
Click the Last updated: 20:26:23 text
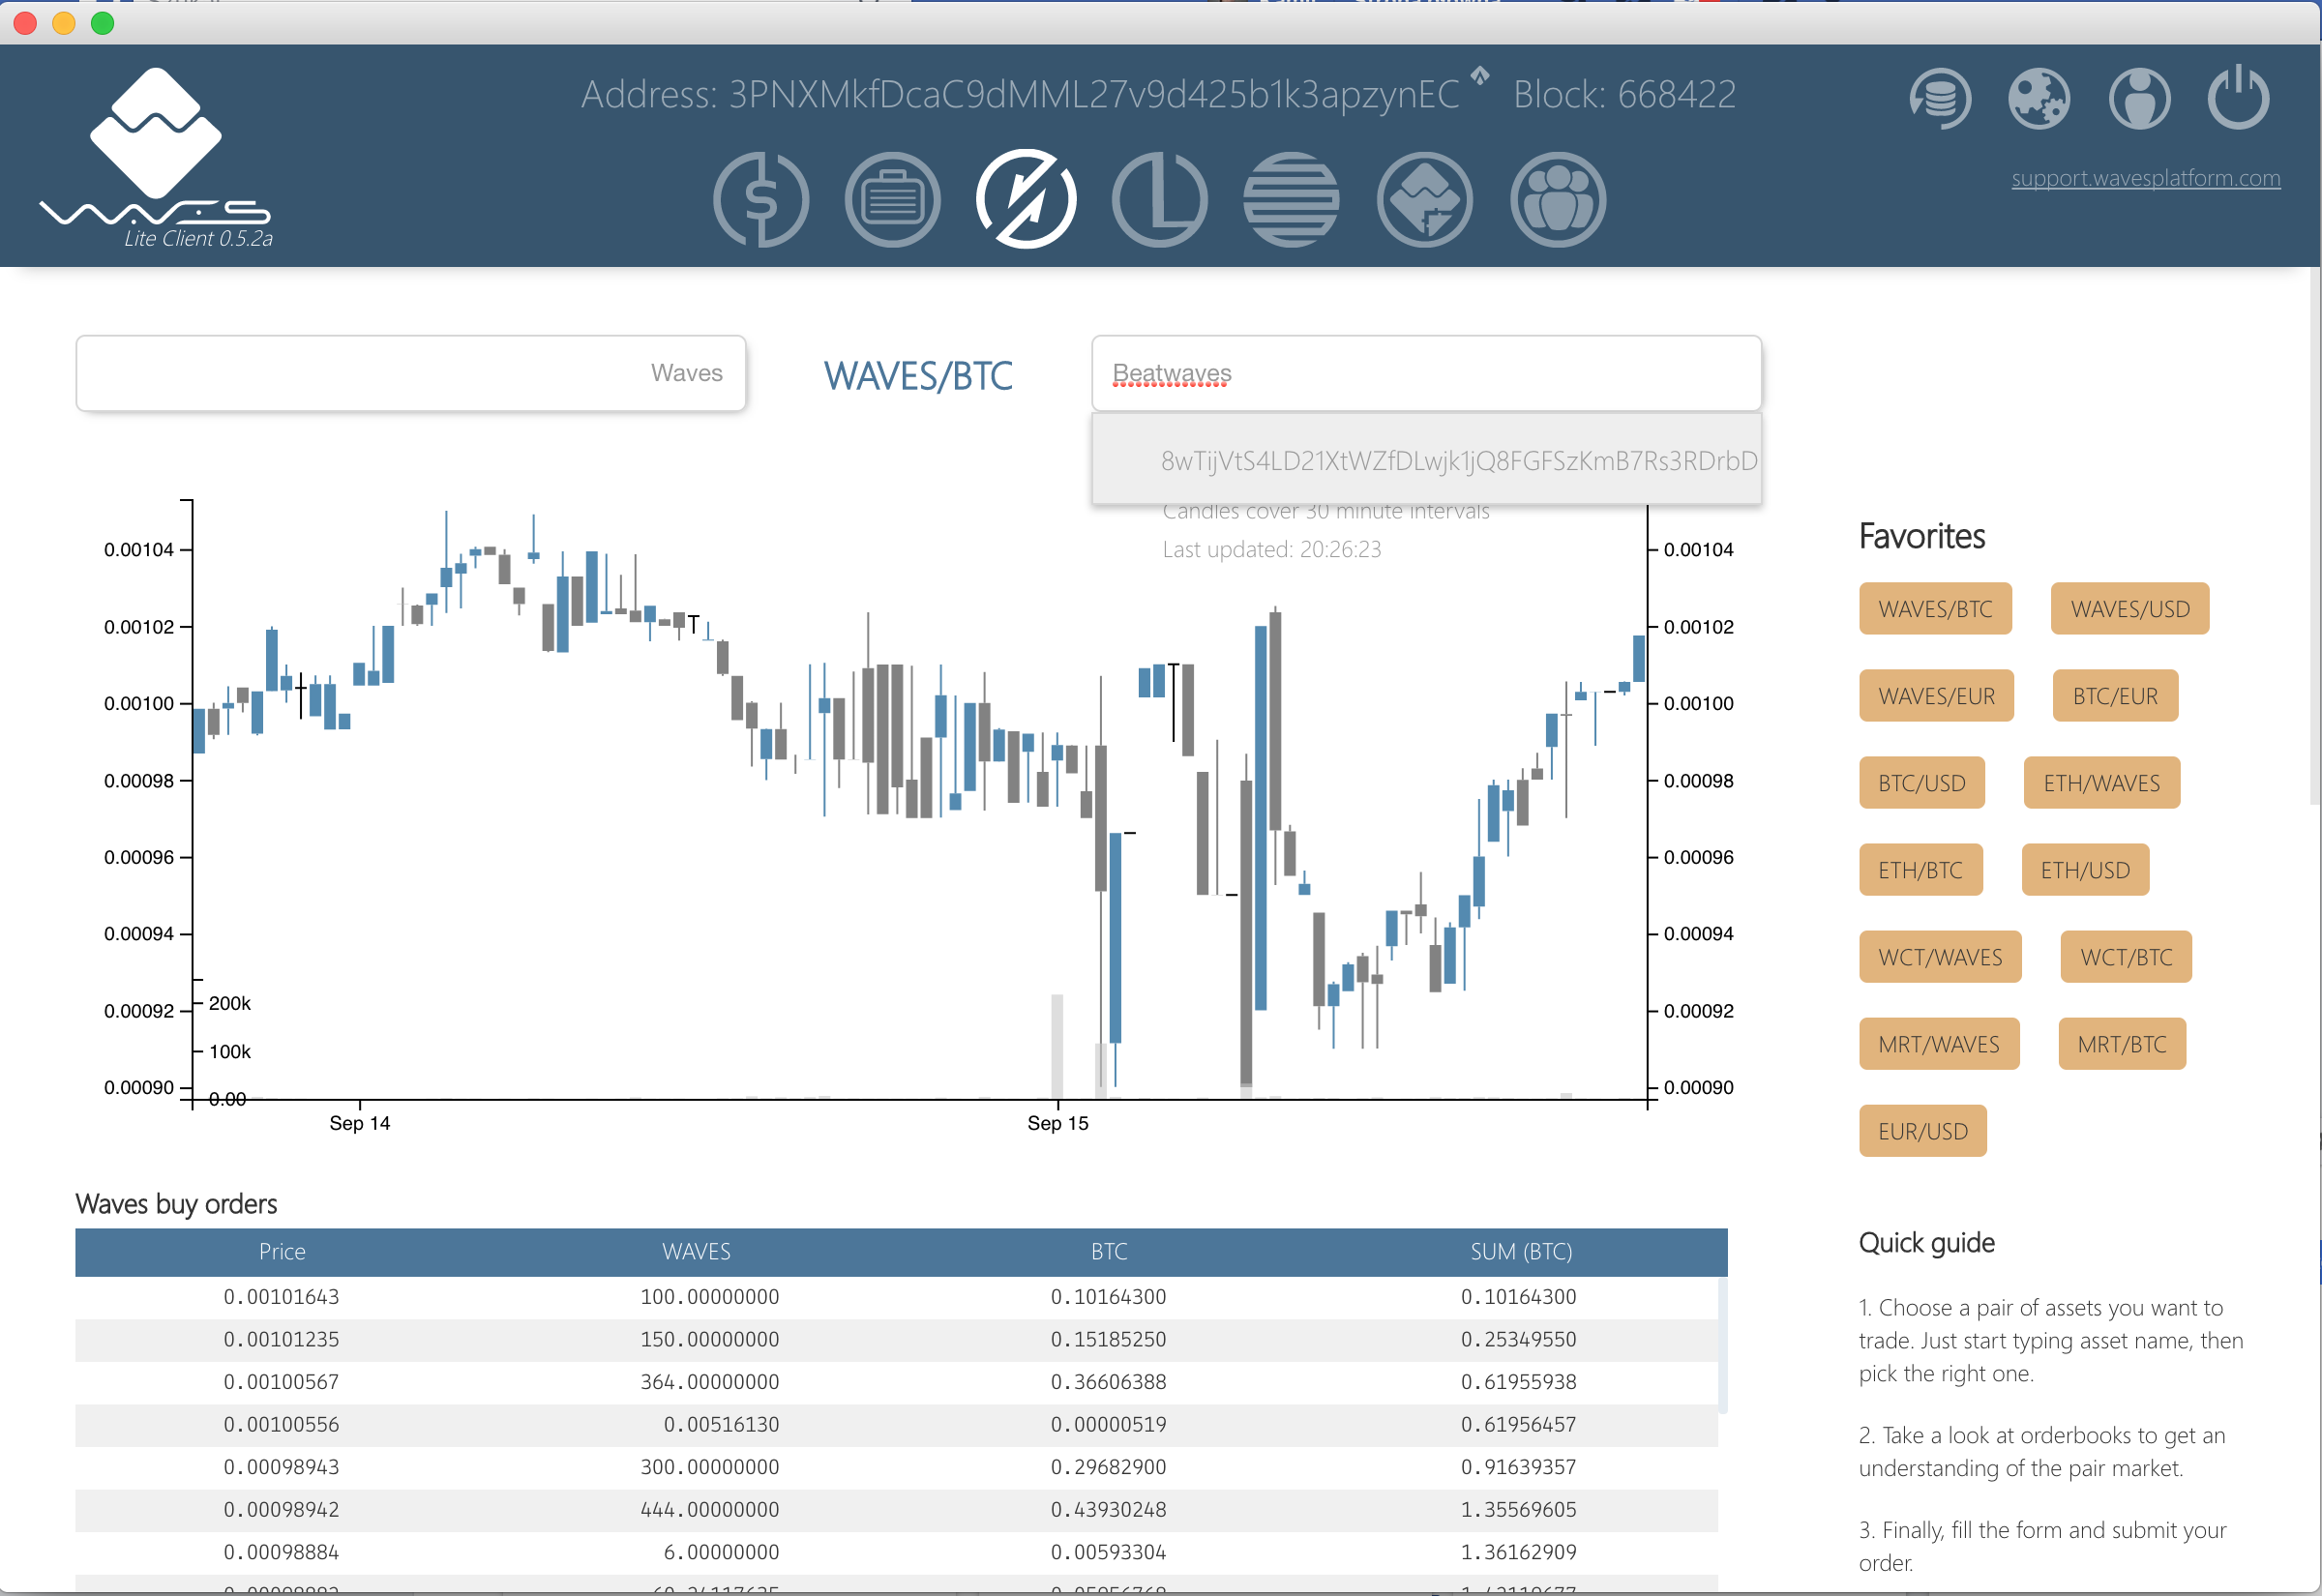coord(1272,549)
